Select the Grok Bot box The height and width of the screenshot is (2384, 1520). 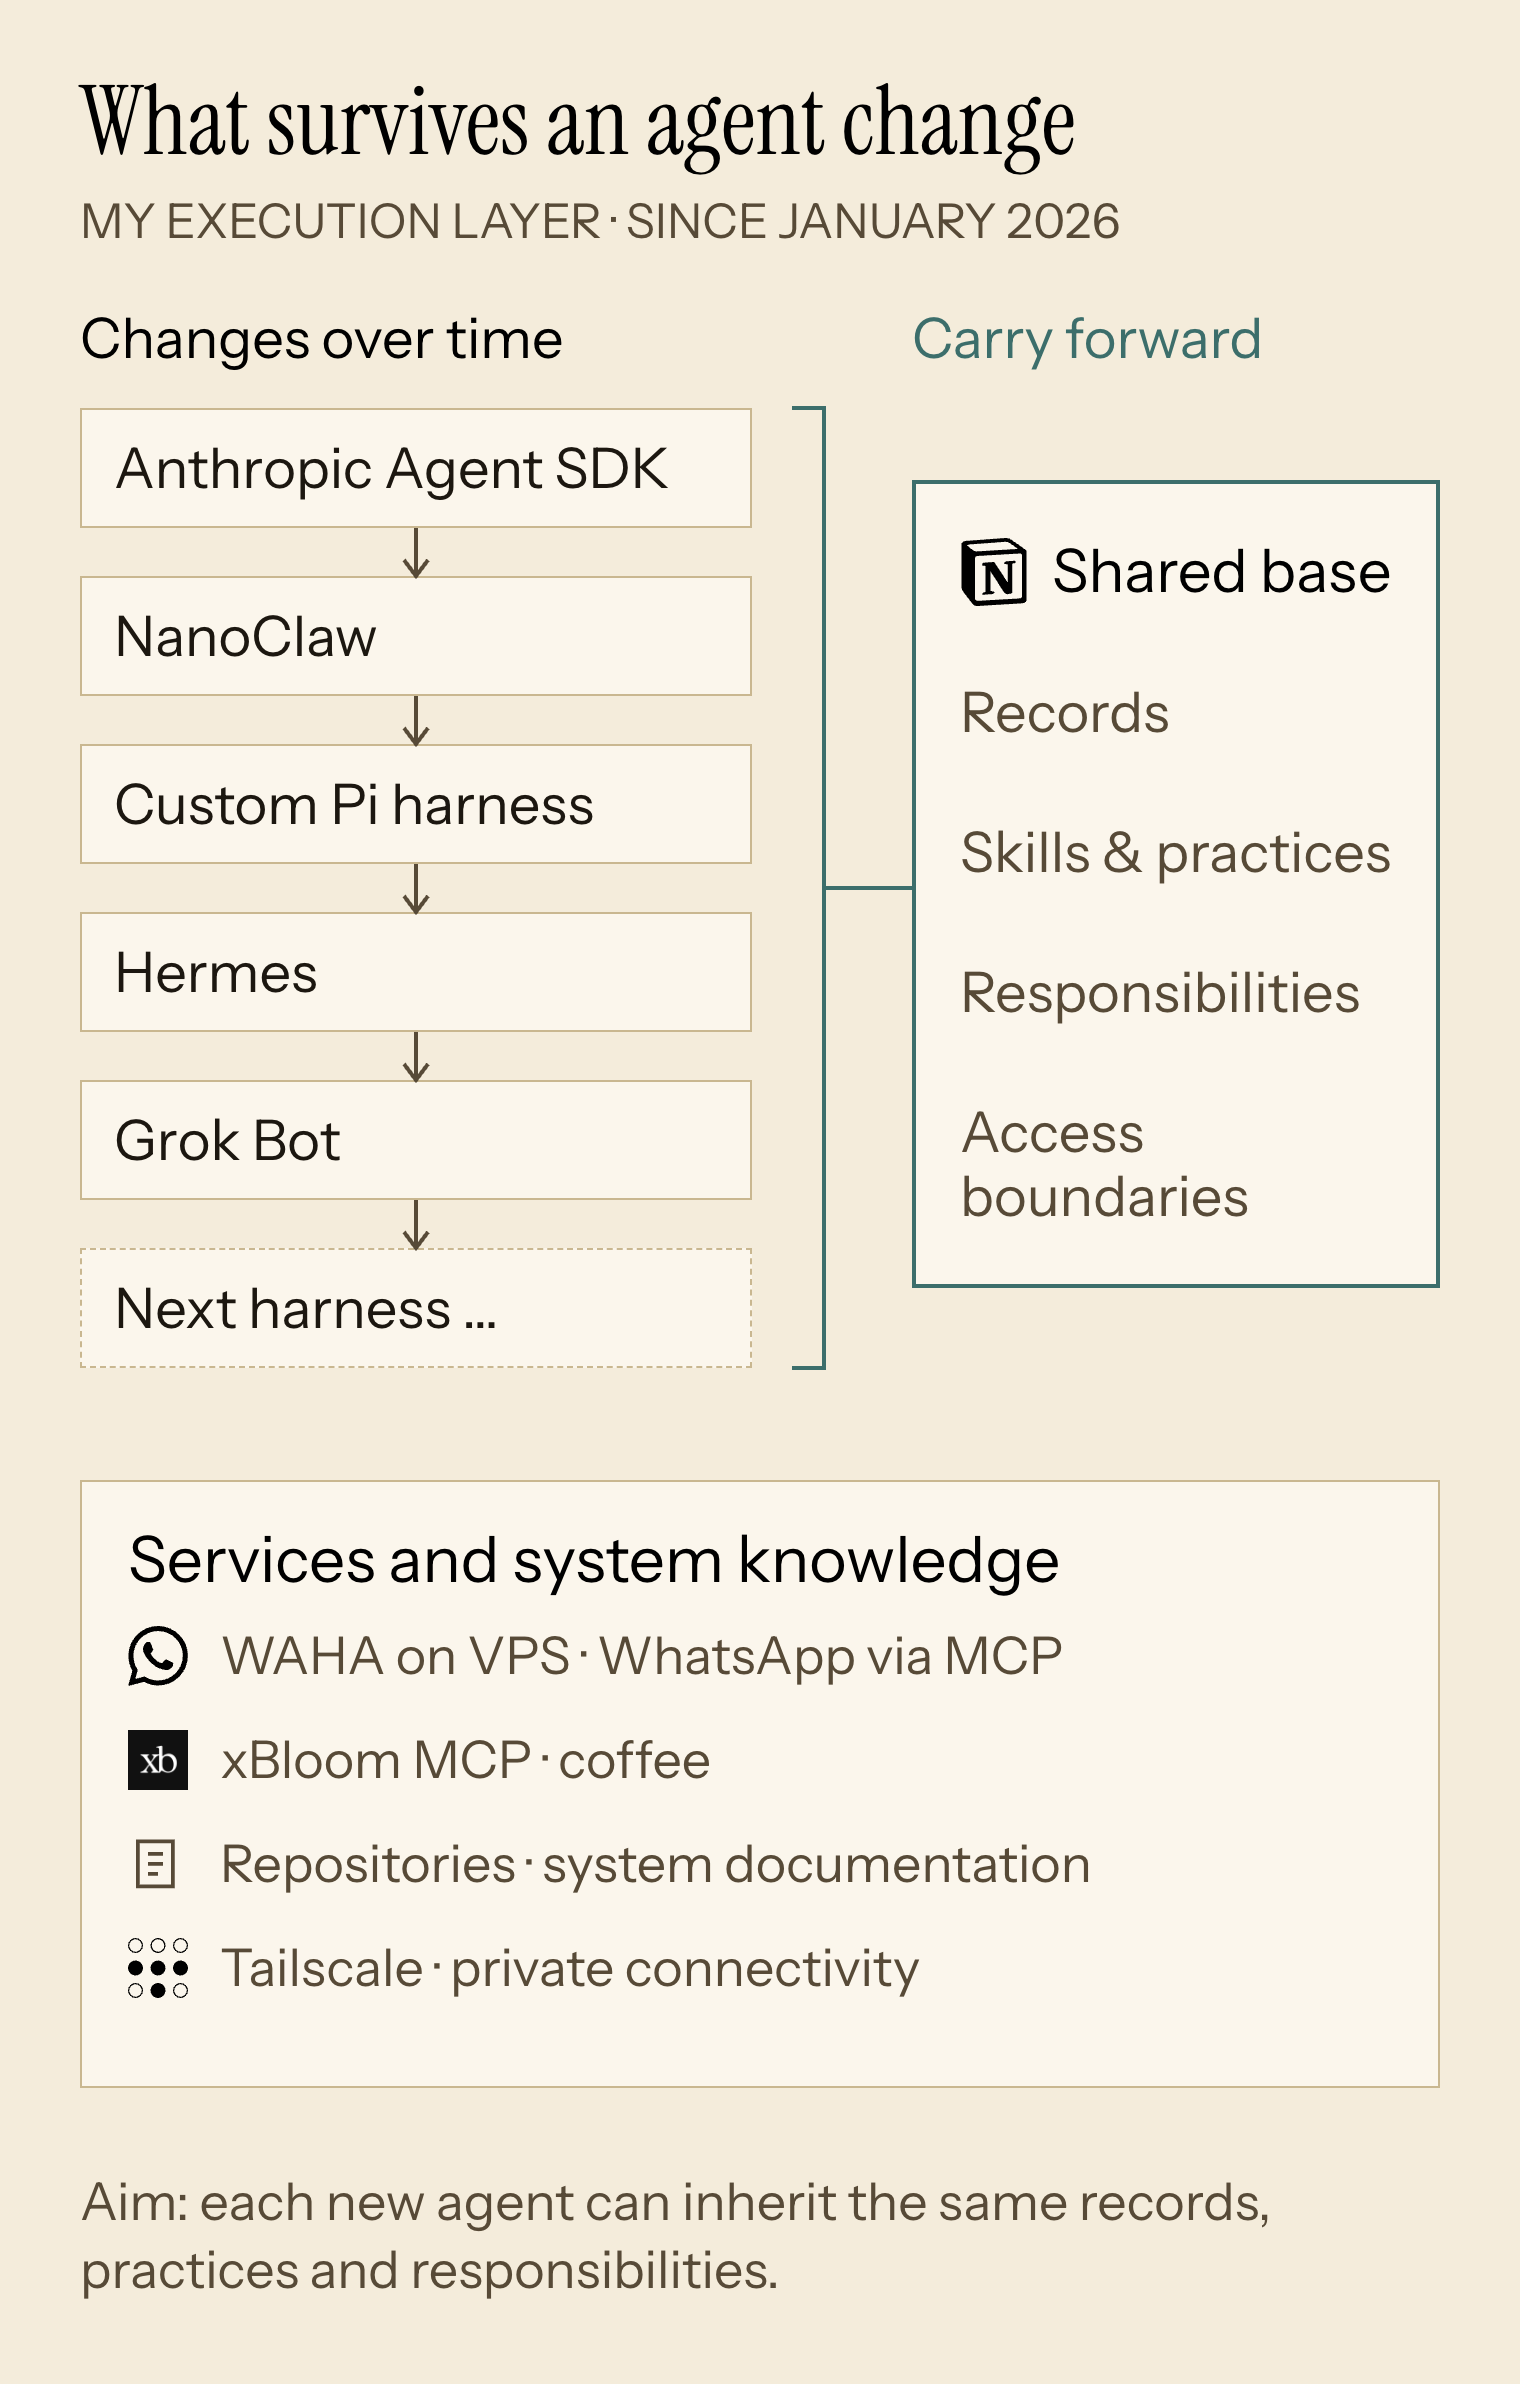pyautogui.click(x=416, y=1140)
